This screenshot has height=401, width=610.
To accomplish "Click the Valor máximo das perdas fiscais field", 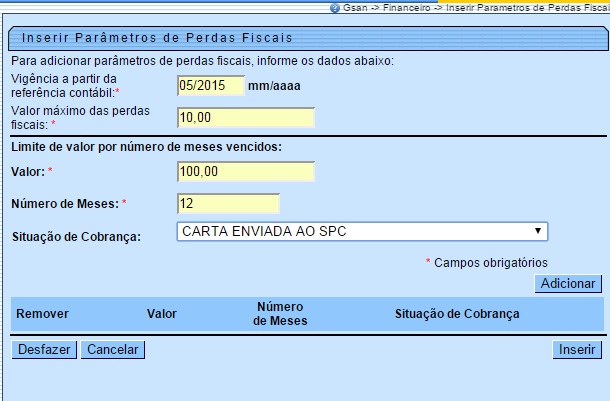I will (244, 118).
